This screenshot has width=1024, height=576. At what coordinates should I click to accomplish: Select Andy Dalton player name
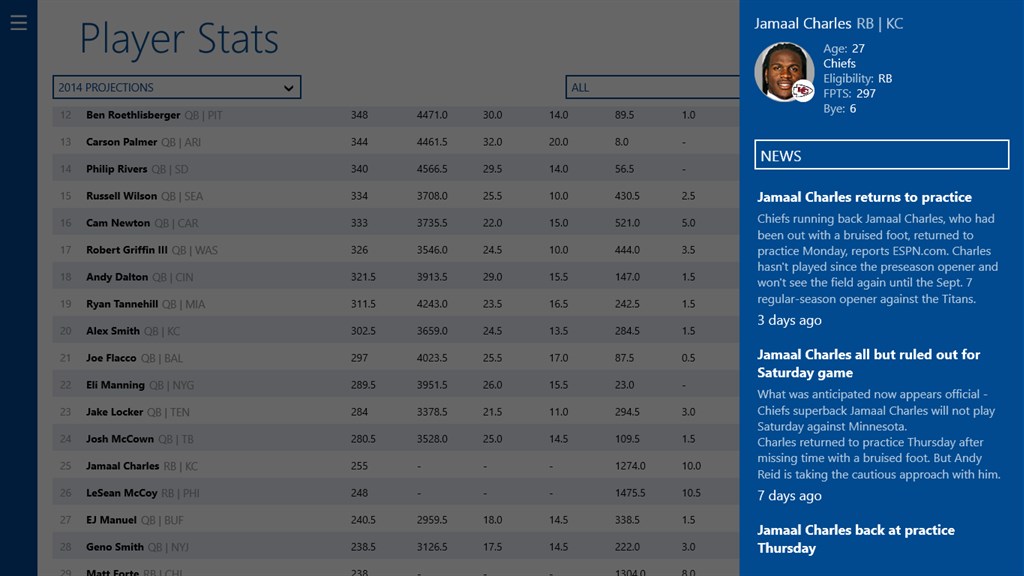[x=117, y=277]
